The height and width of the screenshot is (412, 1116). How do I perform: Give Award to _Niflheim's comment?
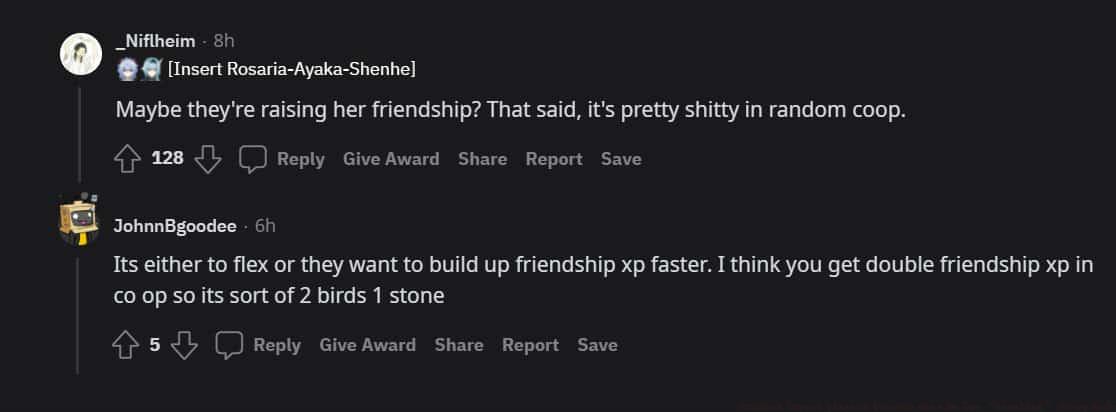(391, 159)
